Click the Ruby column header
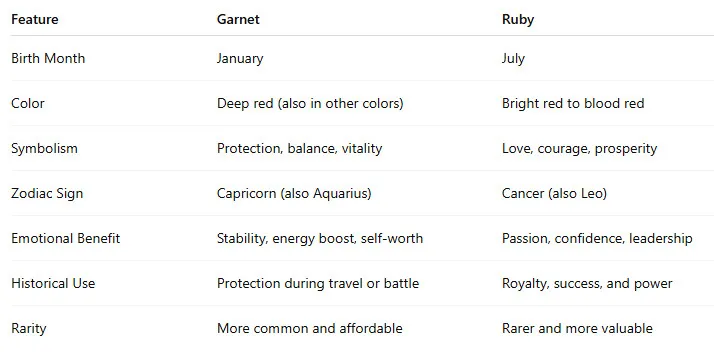 (518, 20)
